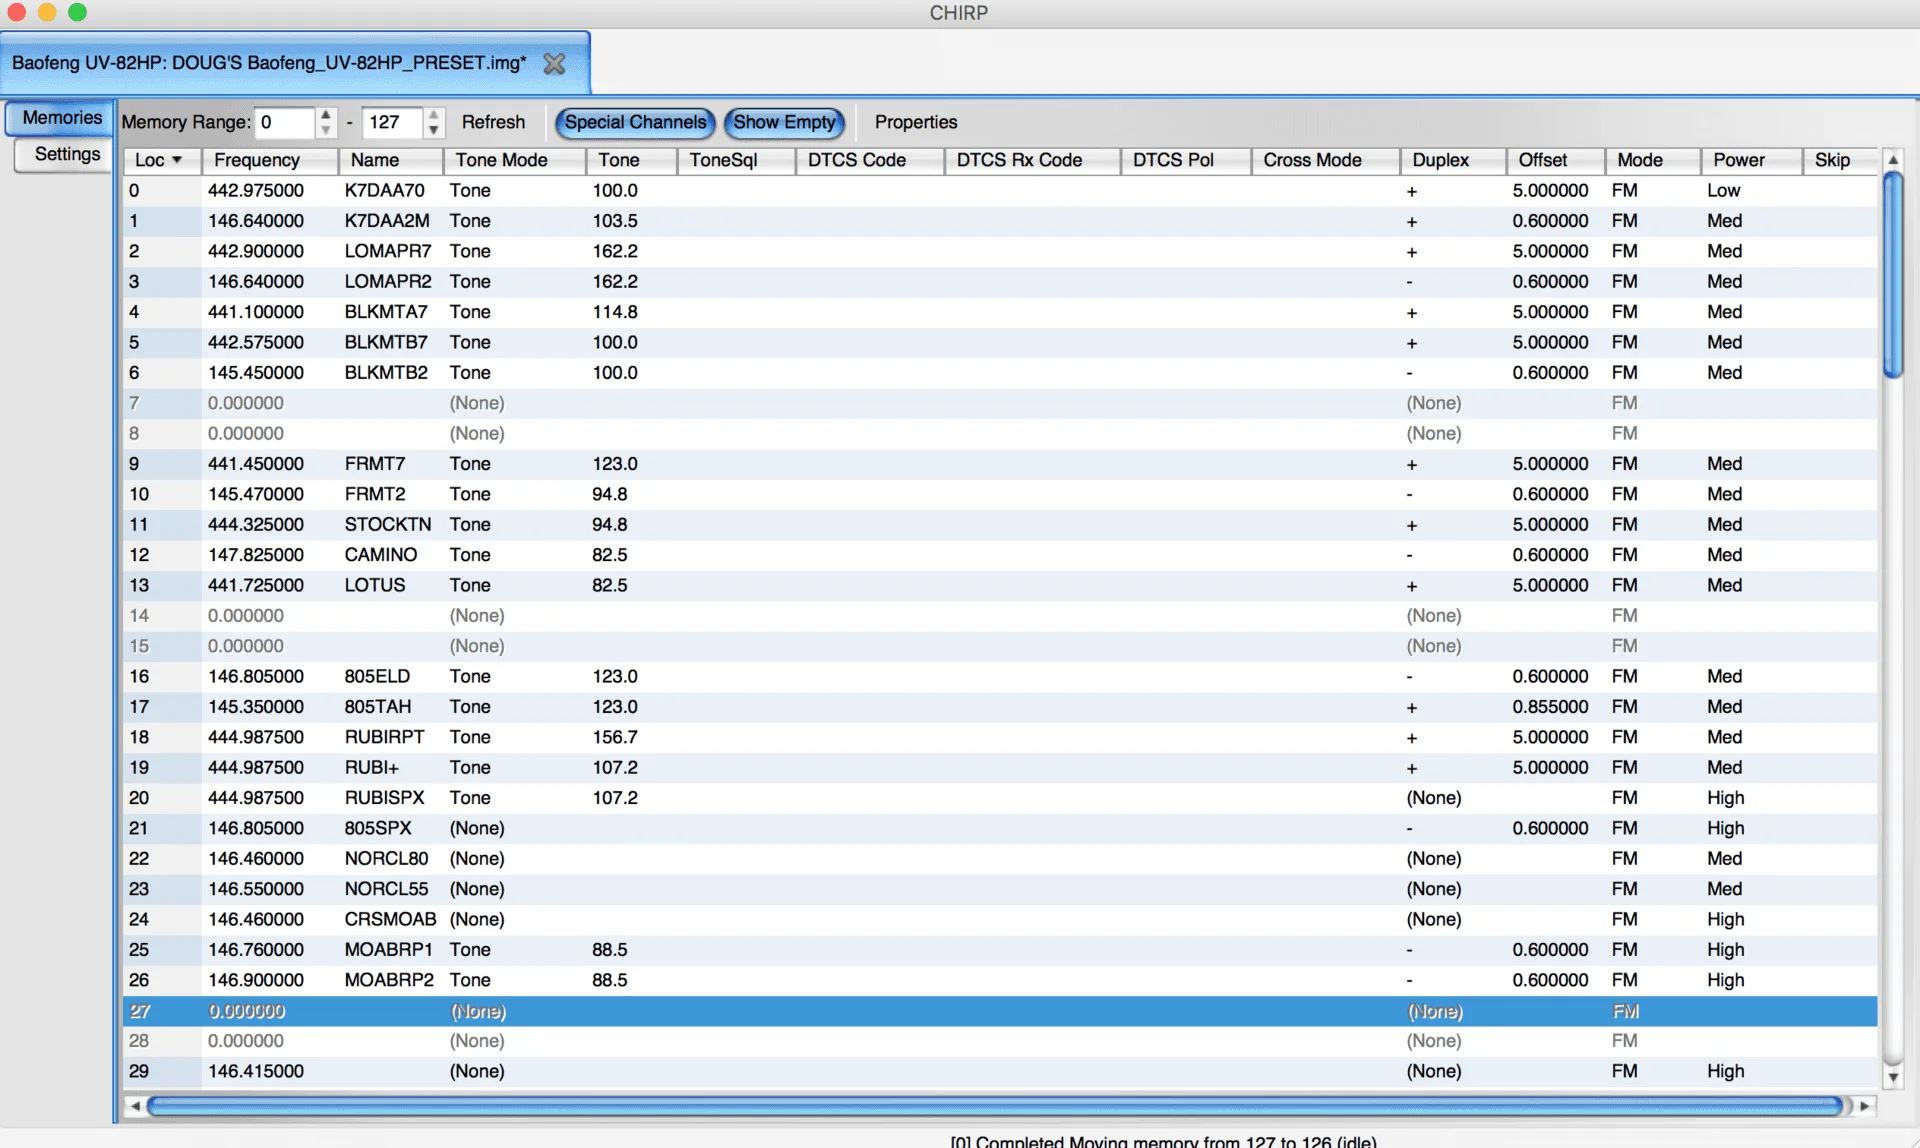Select empty memory row 28
This screenshot has height=1148, width=1920.
point(1000,1041)
